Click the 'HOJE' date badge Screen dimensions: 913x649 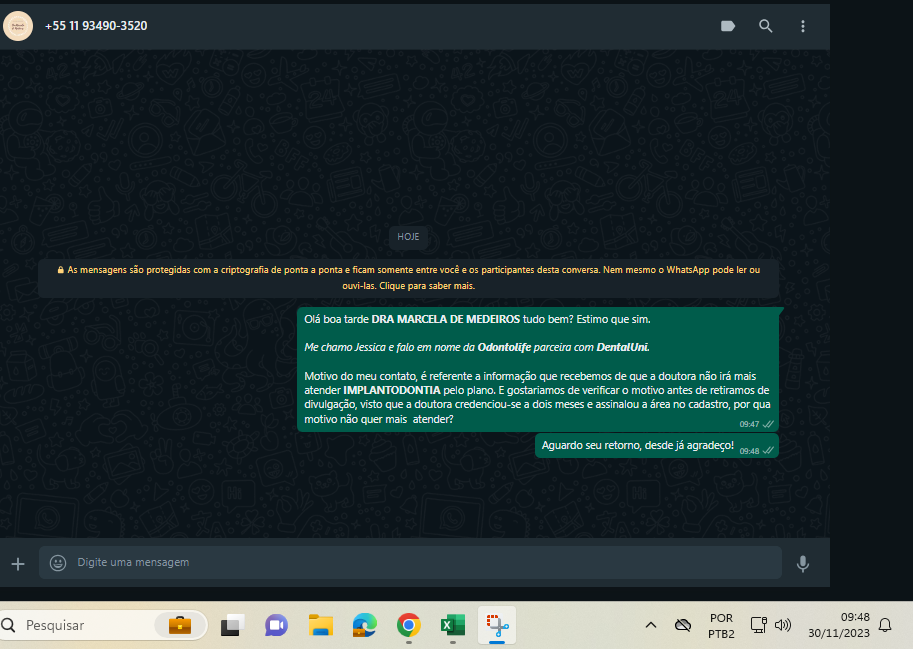coord(408,237)
